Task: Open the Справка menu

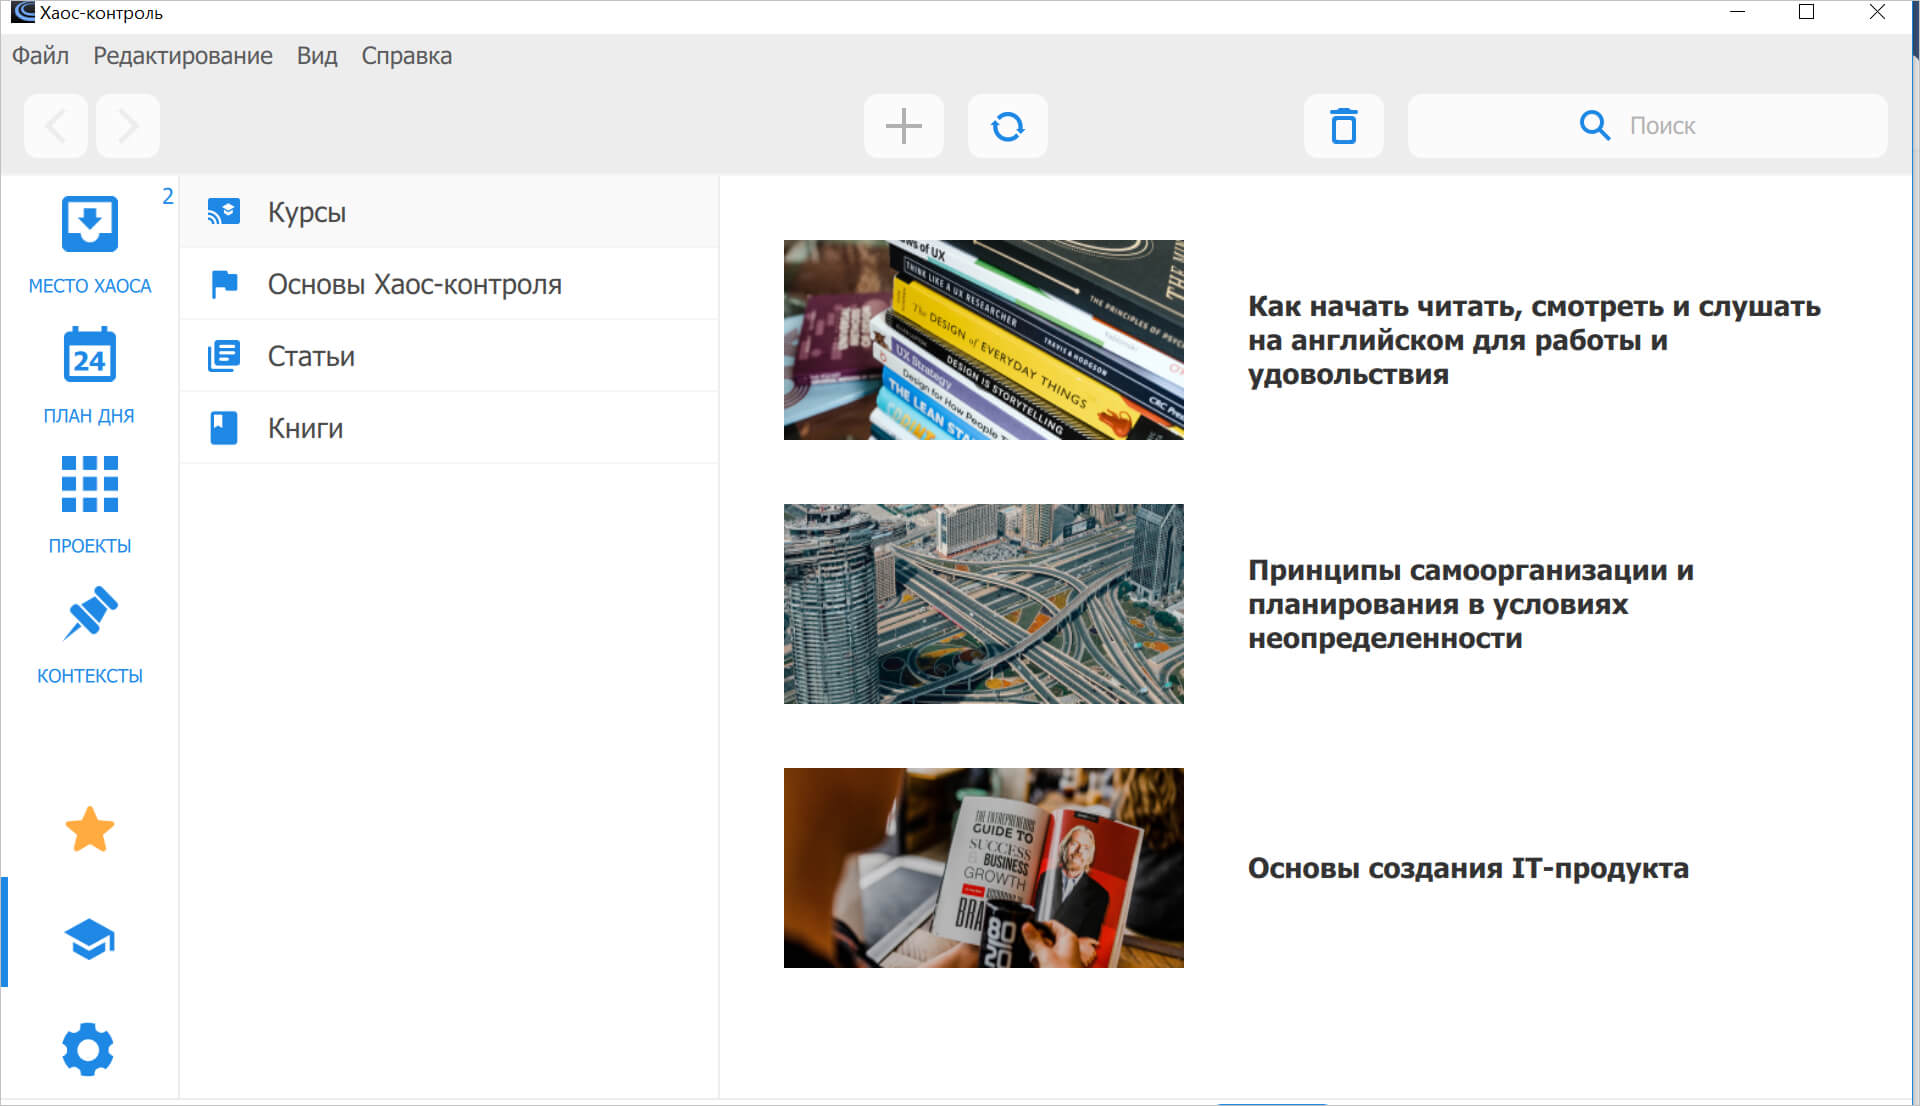Action: [407, 56]
